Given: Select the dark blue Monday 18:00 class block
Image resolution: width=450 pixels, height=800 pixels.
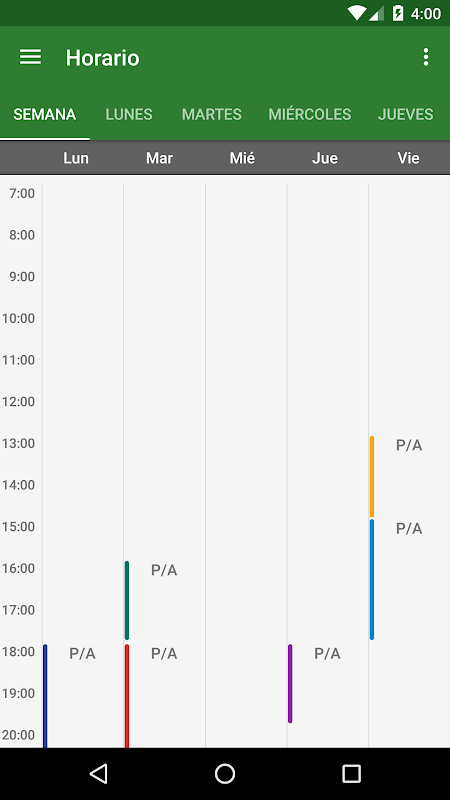Looking at the screenshot, I should (x=82, y=696).
